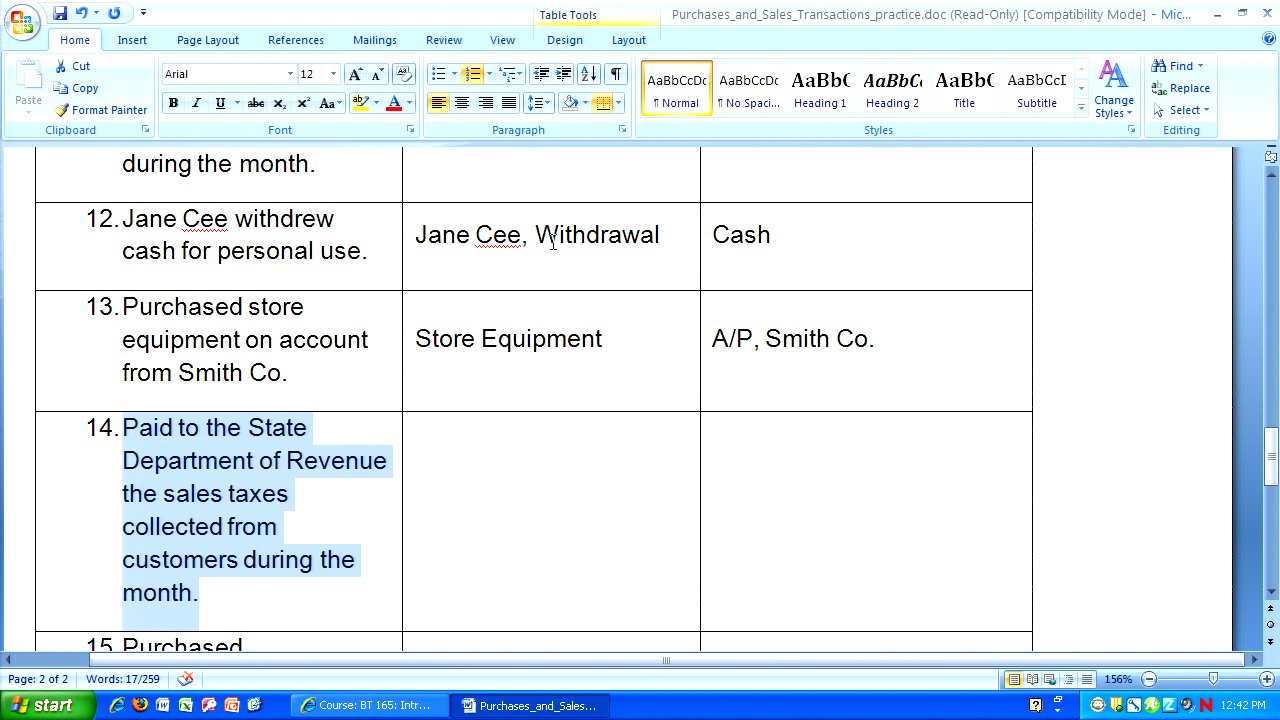1280x720 pixels.
Task: Apply the Heading 1 style
Action: (820, 88)
